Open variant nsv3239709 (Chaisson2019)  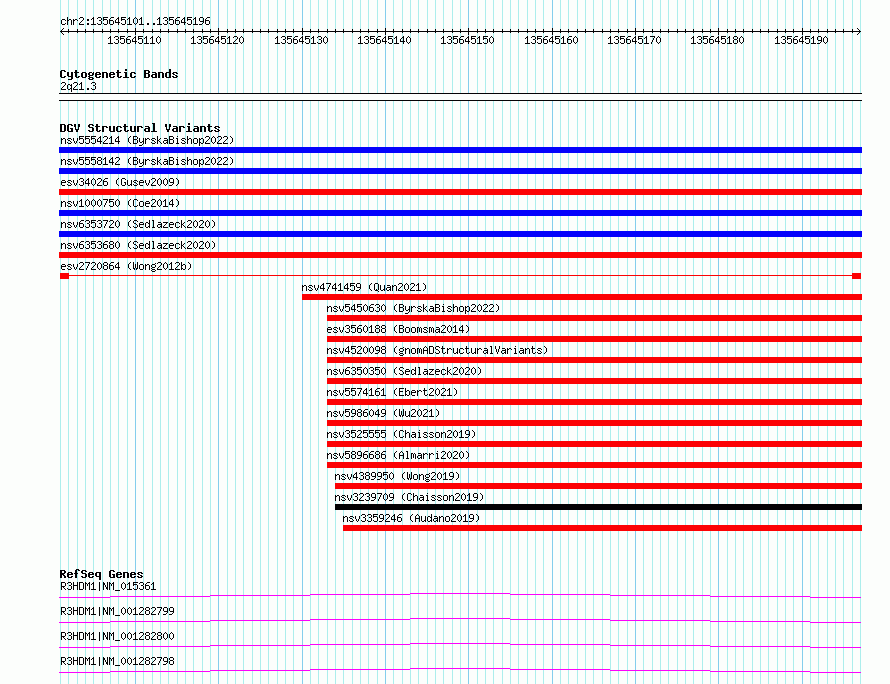[409, 497]
